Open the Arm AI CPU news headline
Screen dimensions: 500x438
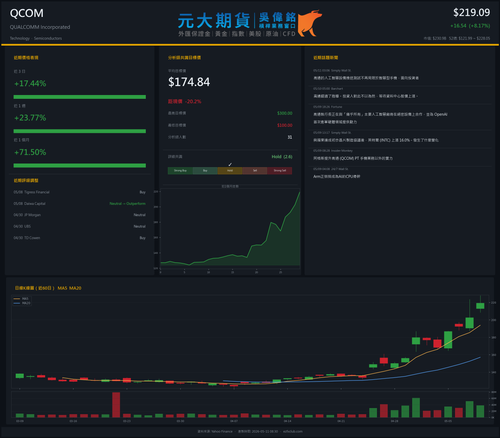(336, 176)
